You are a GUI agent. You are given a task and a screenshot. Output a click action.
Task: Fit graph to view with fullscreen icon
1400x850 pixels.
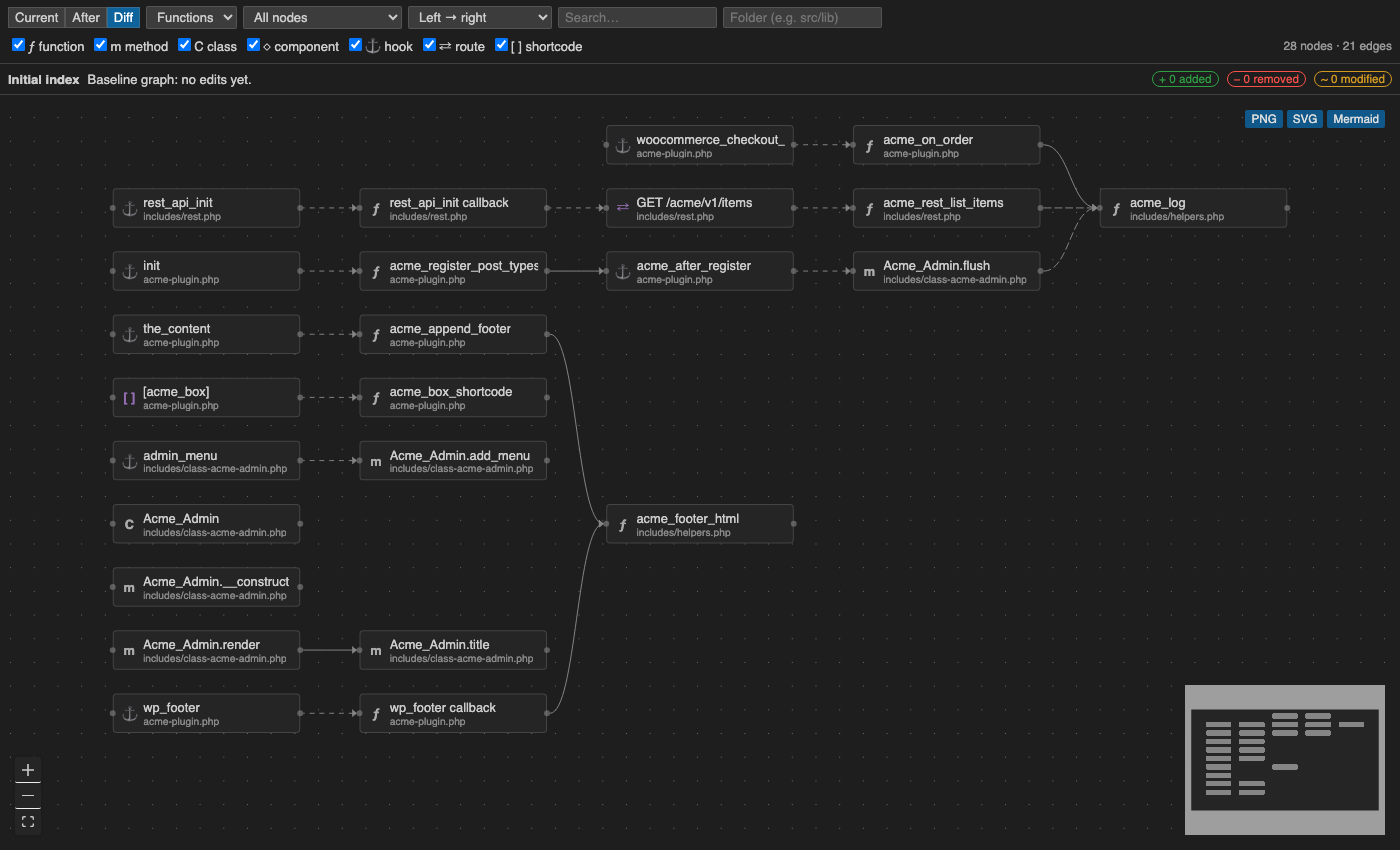click(28, 821)
